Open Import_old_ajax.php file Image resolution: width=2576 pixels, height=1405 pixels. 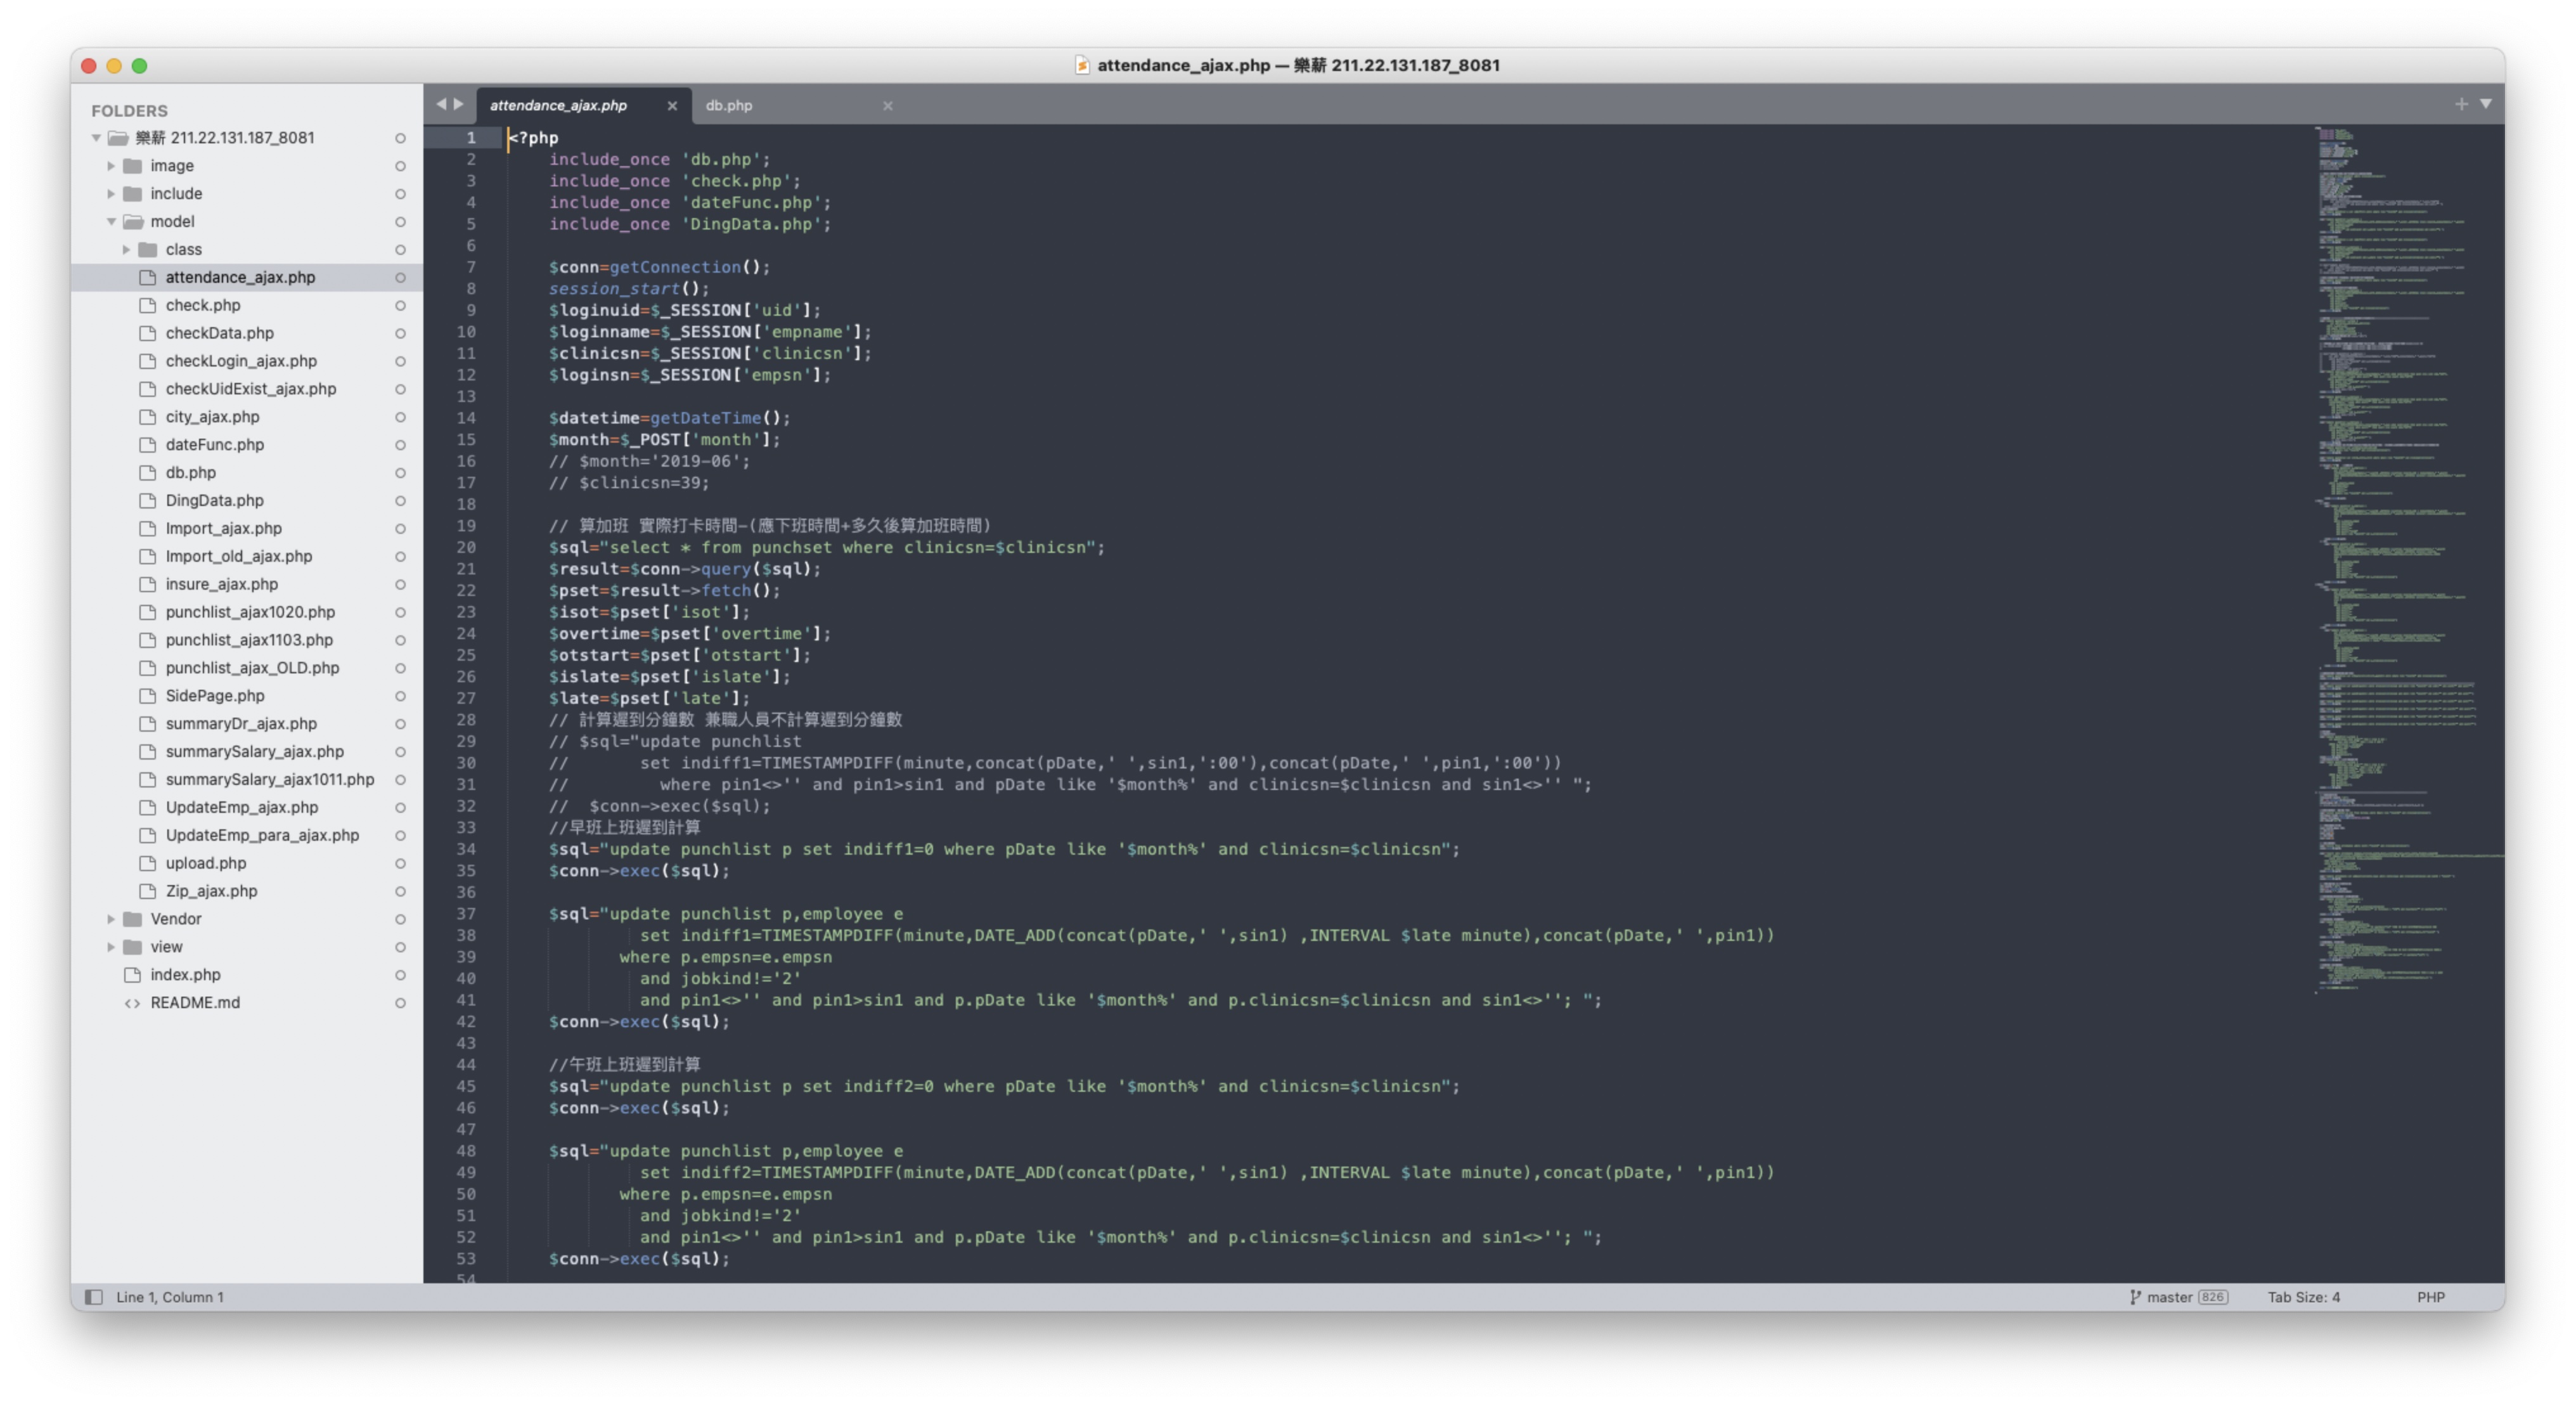coord(239,556)
